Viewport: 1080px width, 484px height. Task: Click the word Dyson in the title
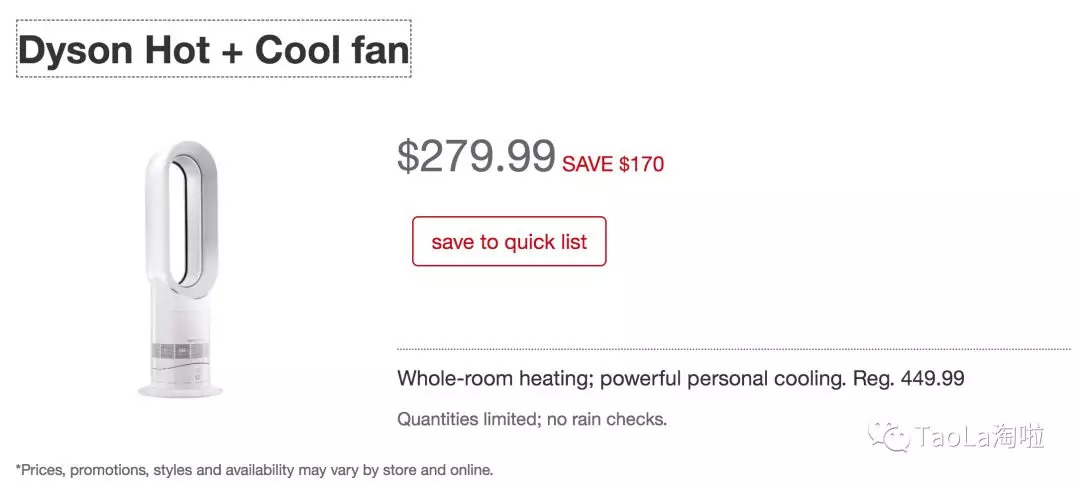[x=76, y=50]
